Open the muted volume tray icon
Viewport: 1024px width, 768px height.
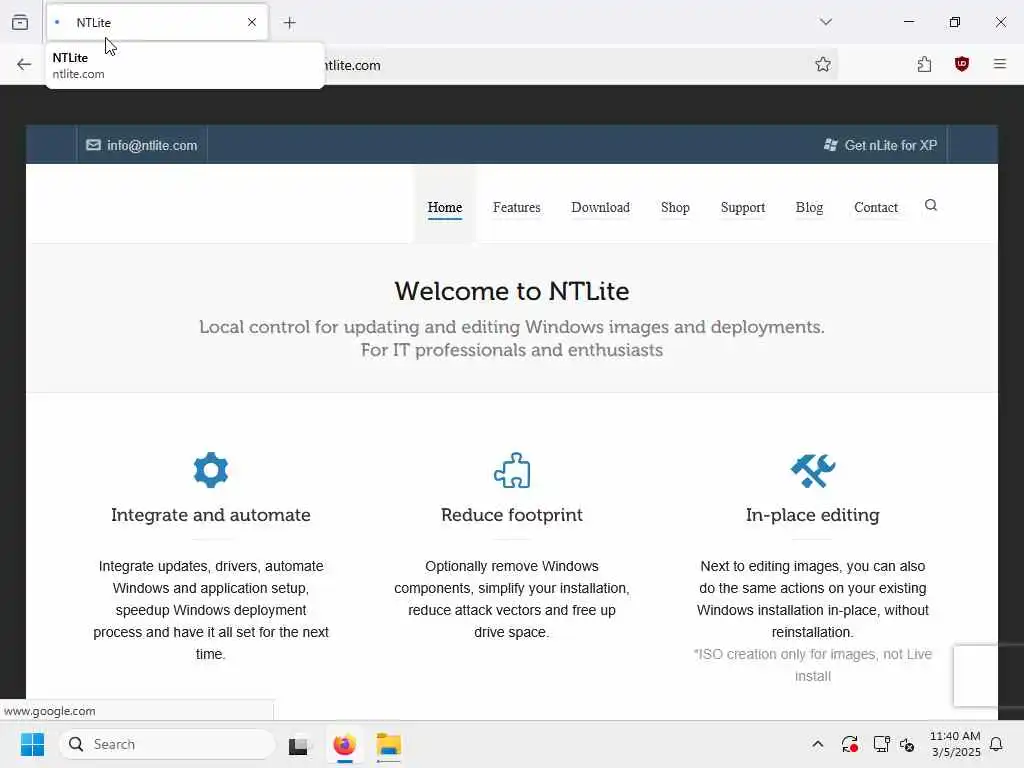pos(907,744)
